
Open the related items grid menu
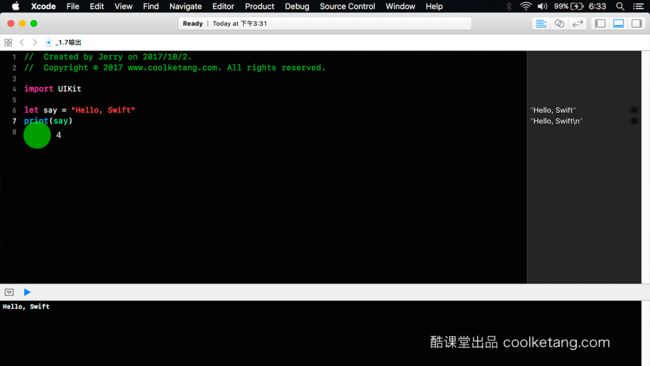8,42
